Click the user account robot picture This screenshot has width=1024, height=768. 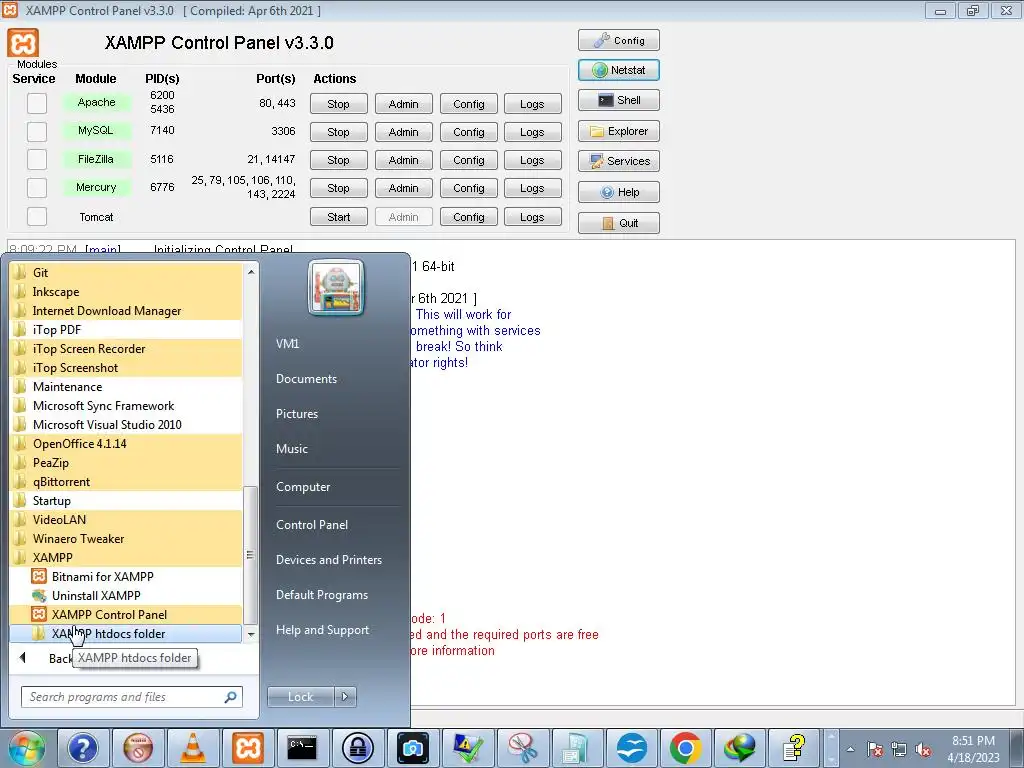pos(336,287)
